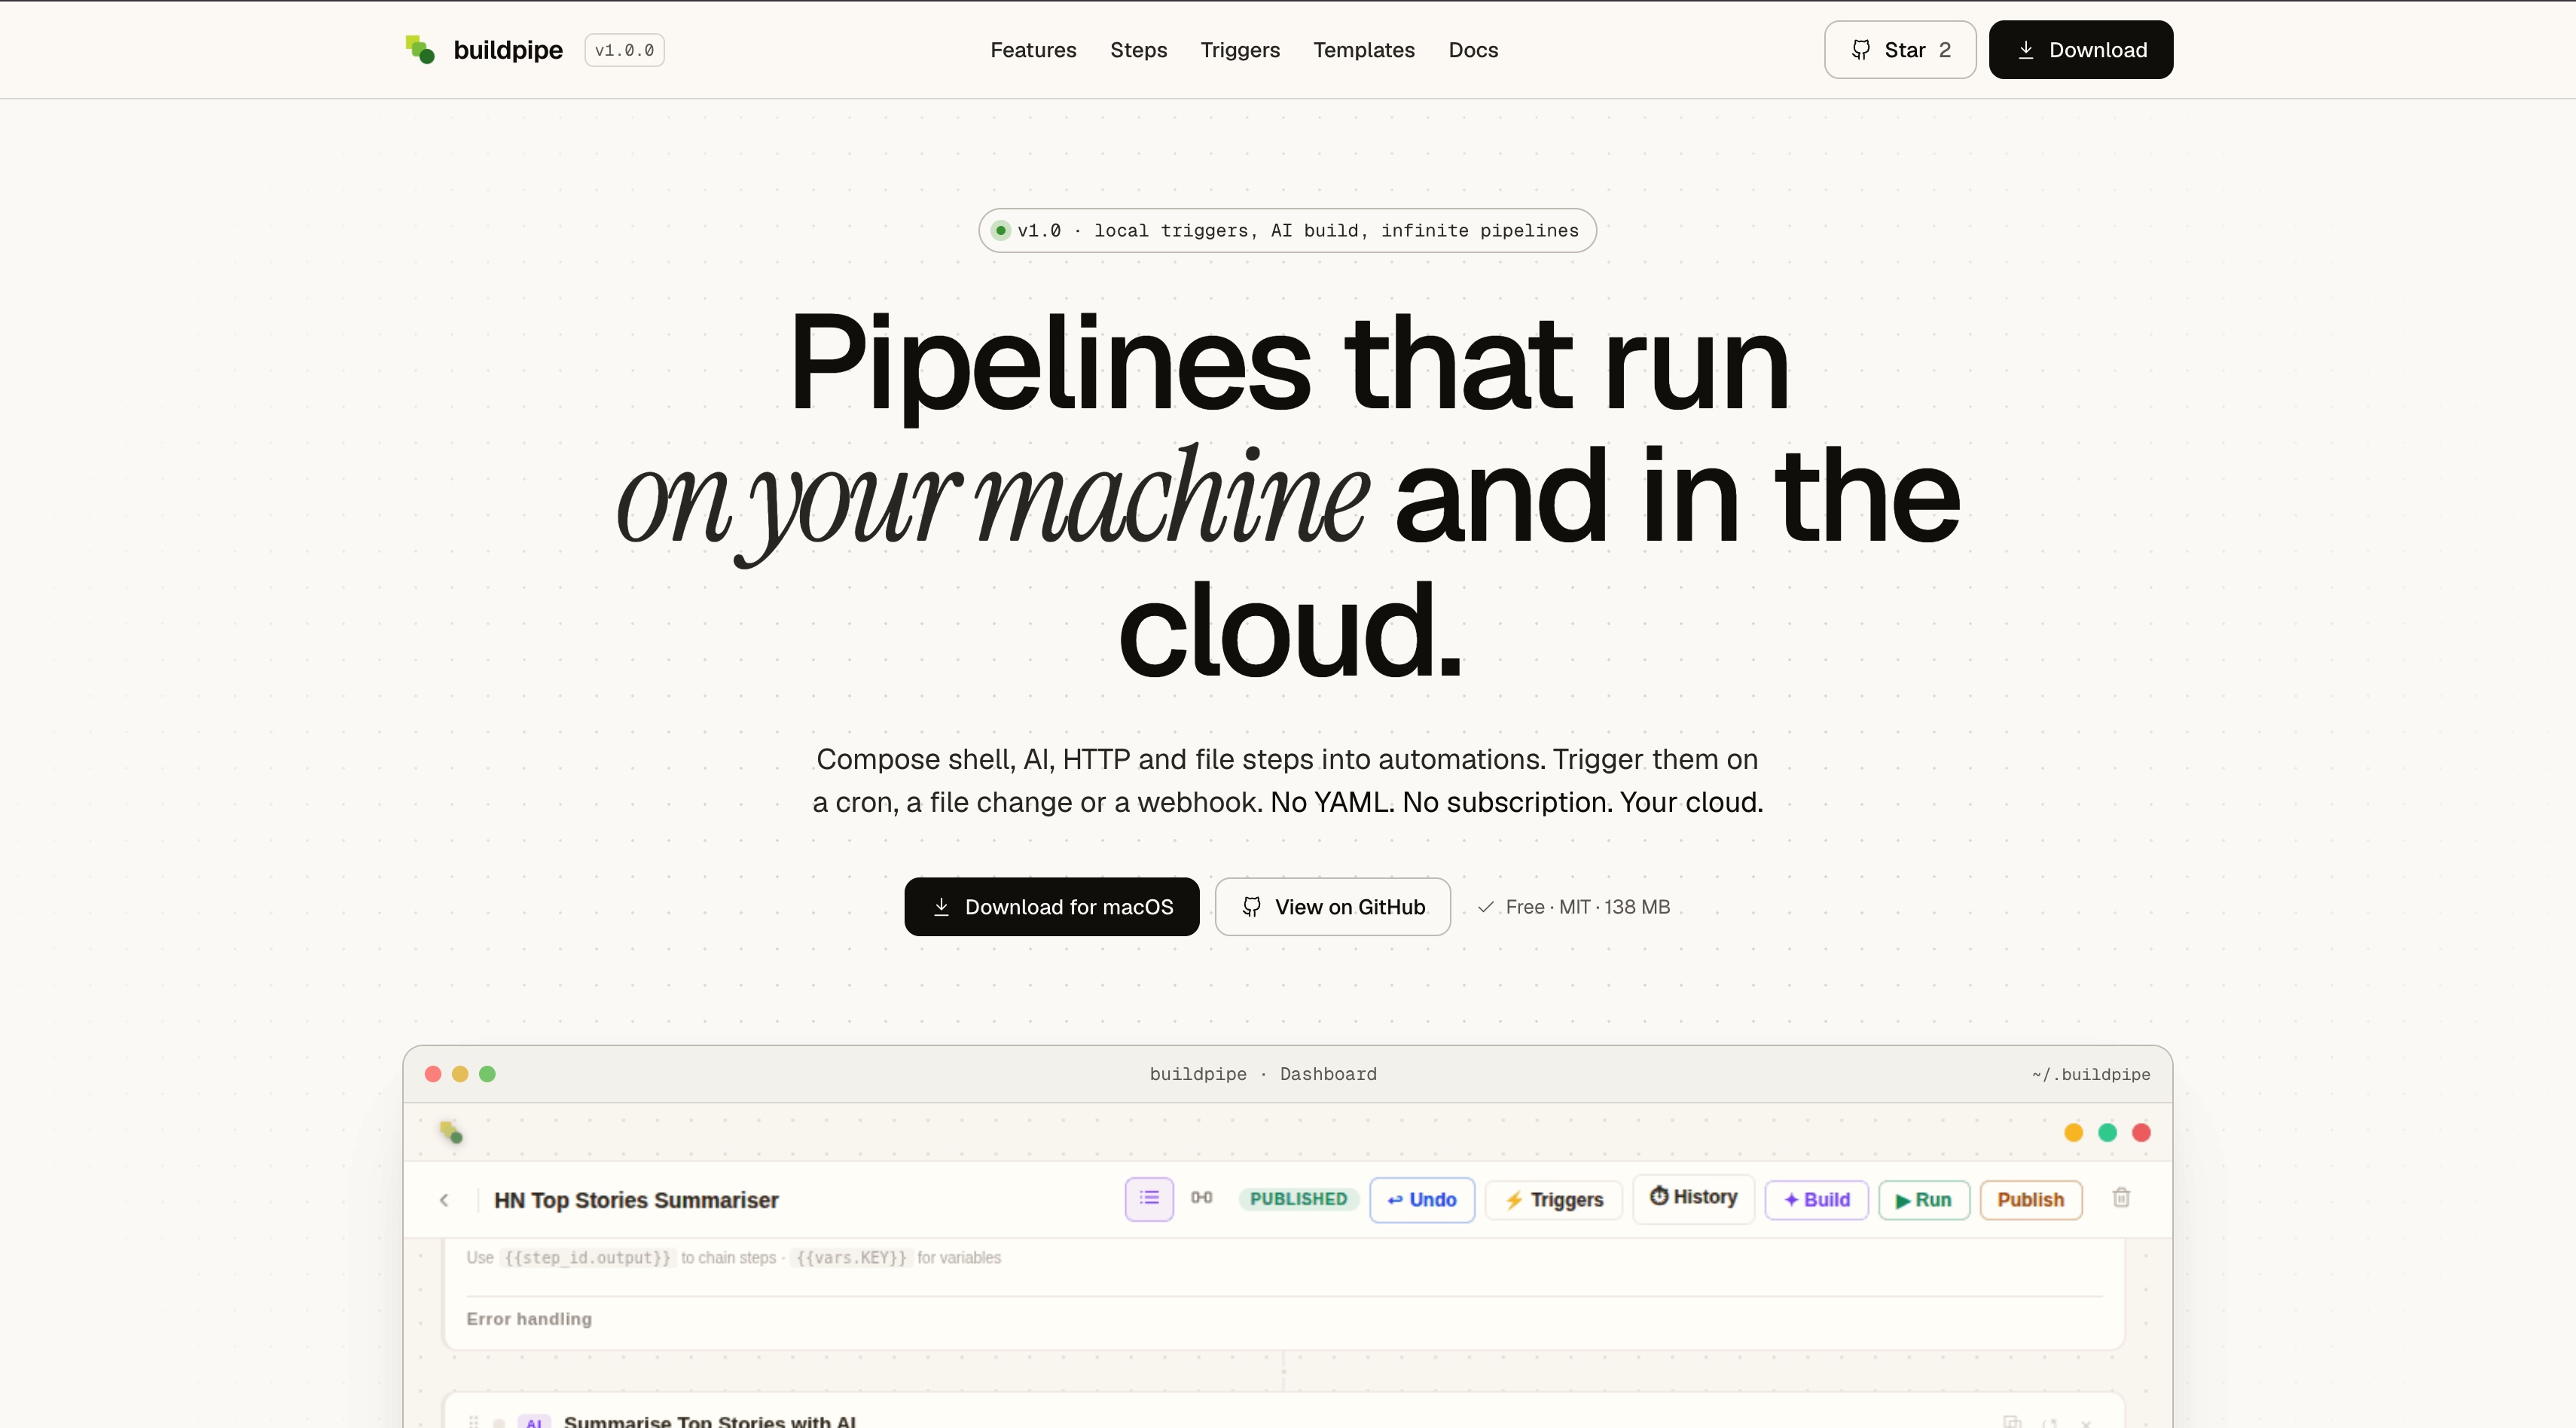
Task: Open the pipeline History
Action: (1693, 1198)
